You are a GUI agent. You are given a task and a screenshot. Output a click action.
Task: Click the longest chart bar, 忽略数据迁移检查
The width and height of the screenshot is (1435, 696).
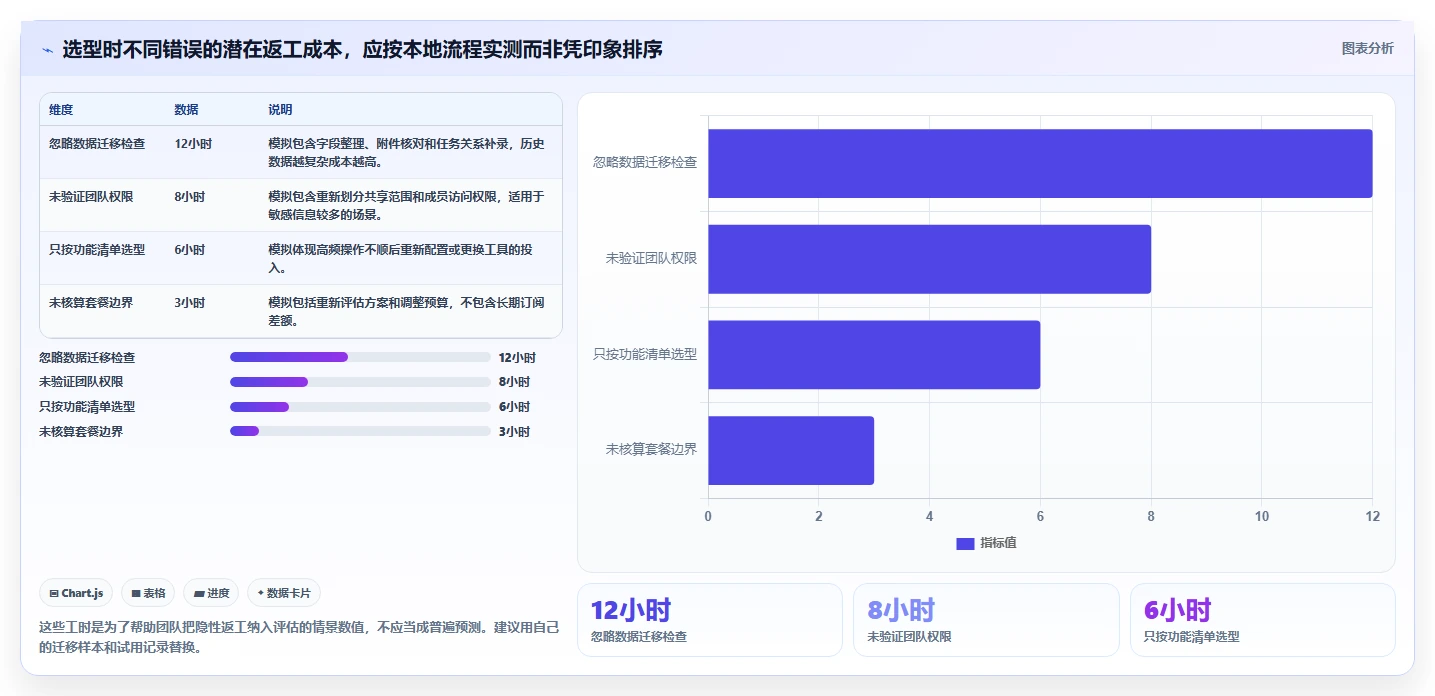(x=1040, y=163)
